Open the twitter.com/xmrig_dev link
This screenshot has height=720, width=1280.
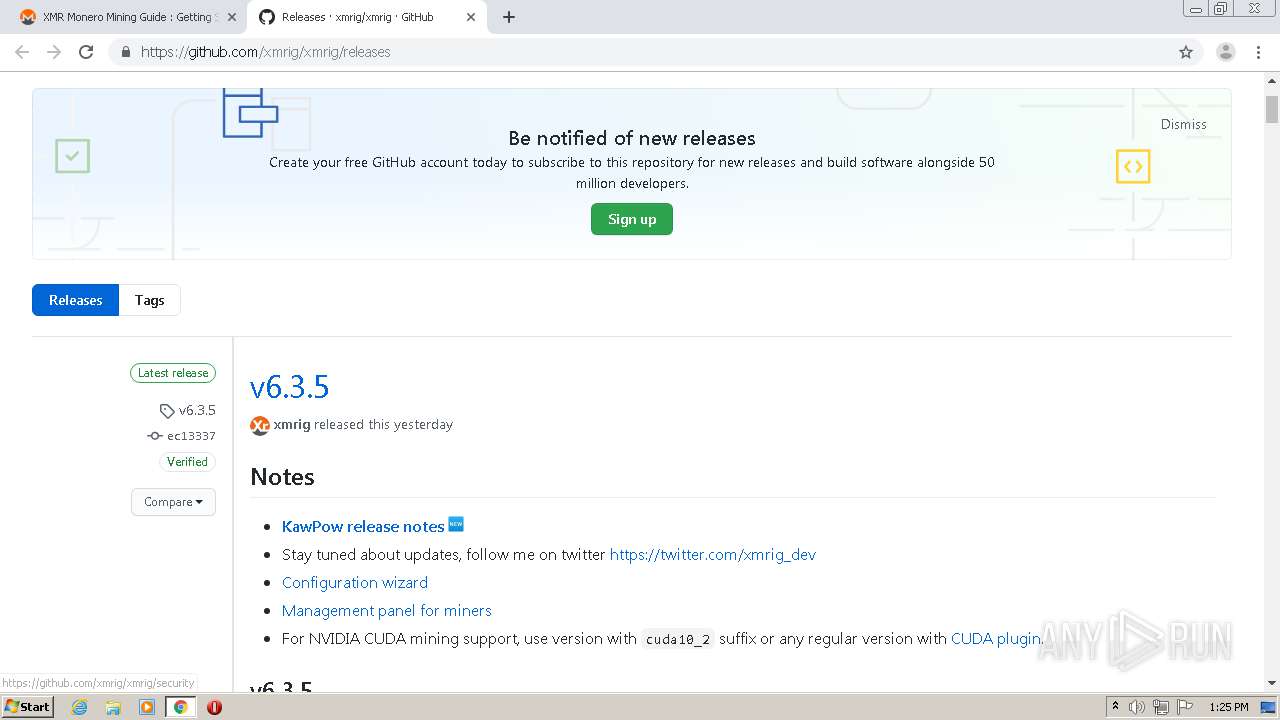713,554
